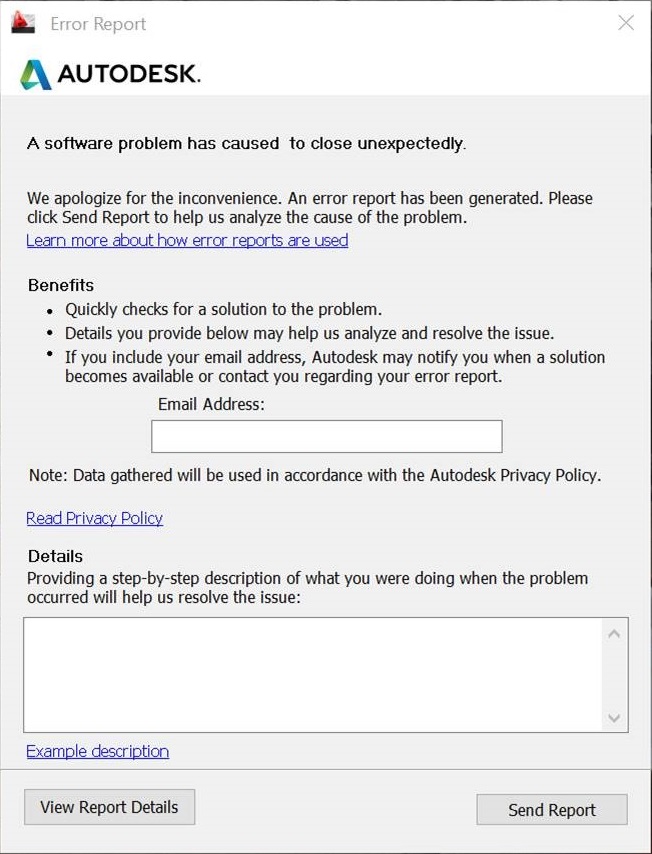The height and width of the screenshot is (854, 652).
Task: Open the report contents via View Report Details
Action: (x=109, y=807)
